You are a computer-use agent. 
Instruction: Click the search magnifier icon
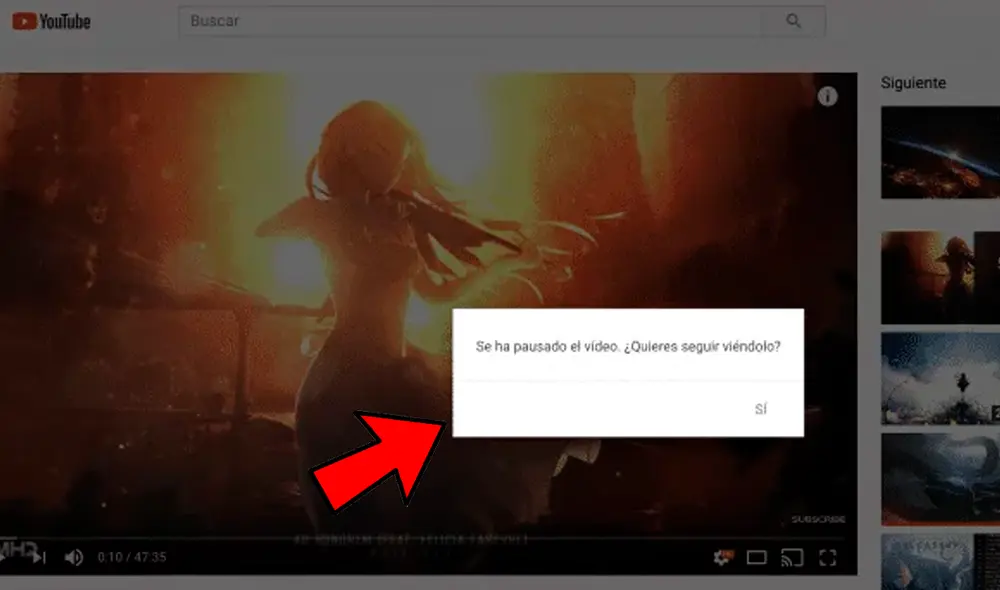(795, 20)
